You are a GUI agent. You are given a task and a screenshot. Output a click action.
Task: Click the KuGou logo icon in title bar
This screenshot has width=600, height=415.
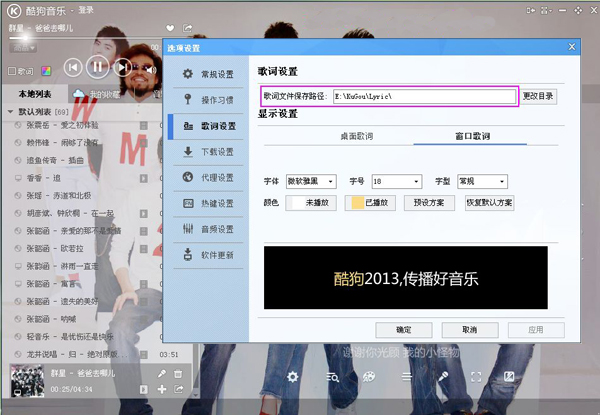click(14, 10)
